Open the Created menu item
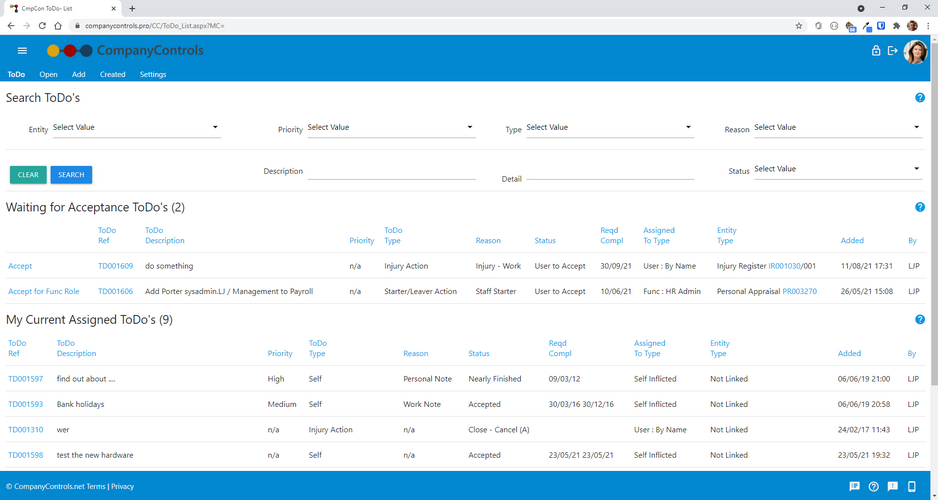938x500 pixels. tap(112, 75)
